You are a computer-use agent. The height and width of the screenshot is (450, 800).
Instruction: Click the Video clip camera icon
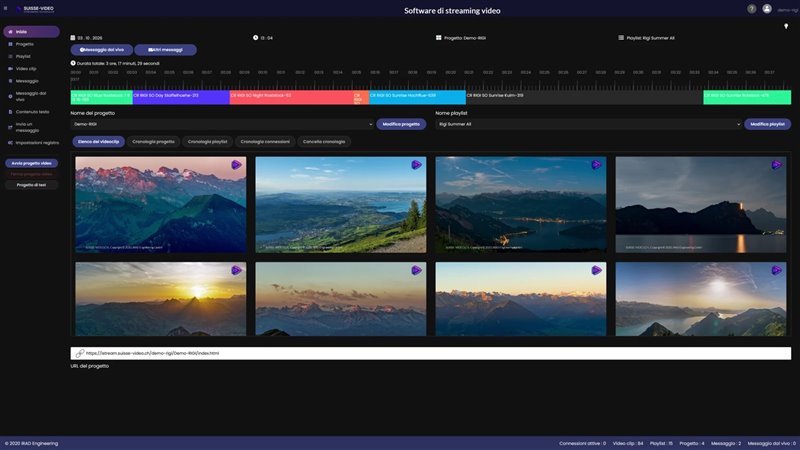10,69
